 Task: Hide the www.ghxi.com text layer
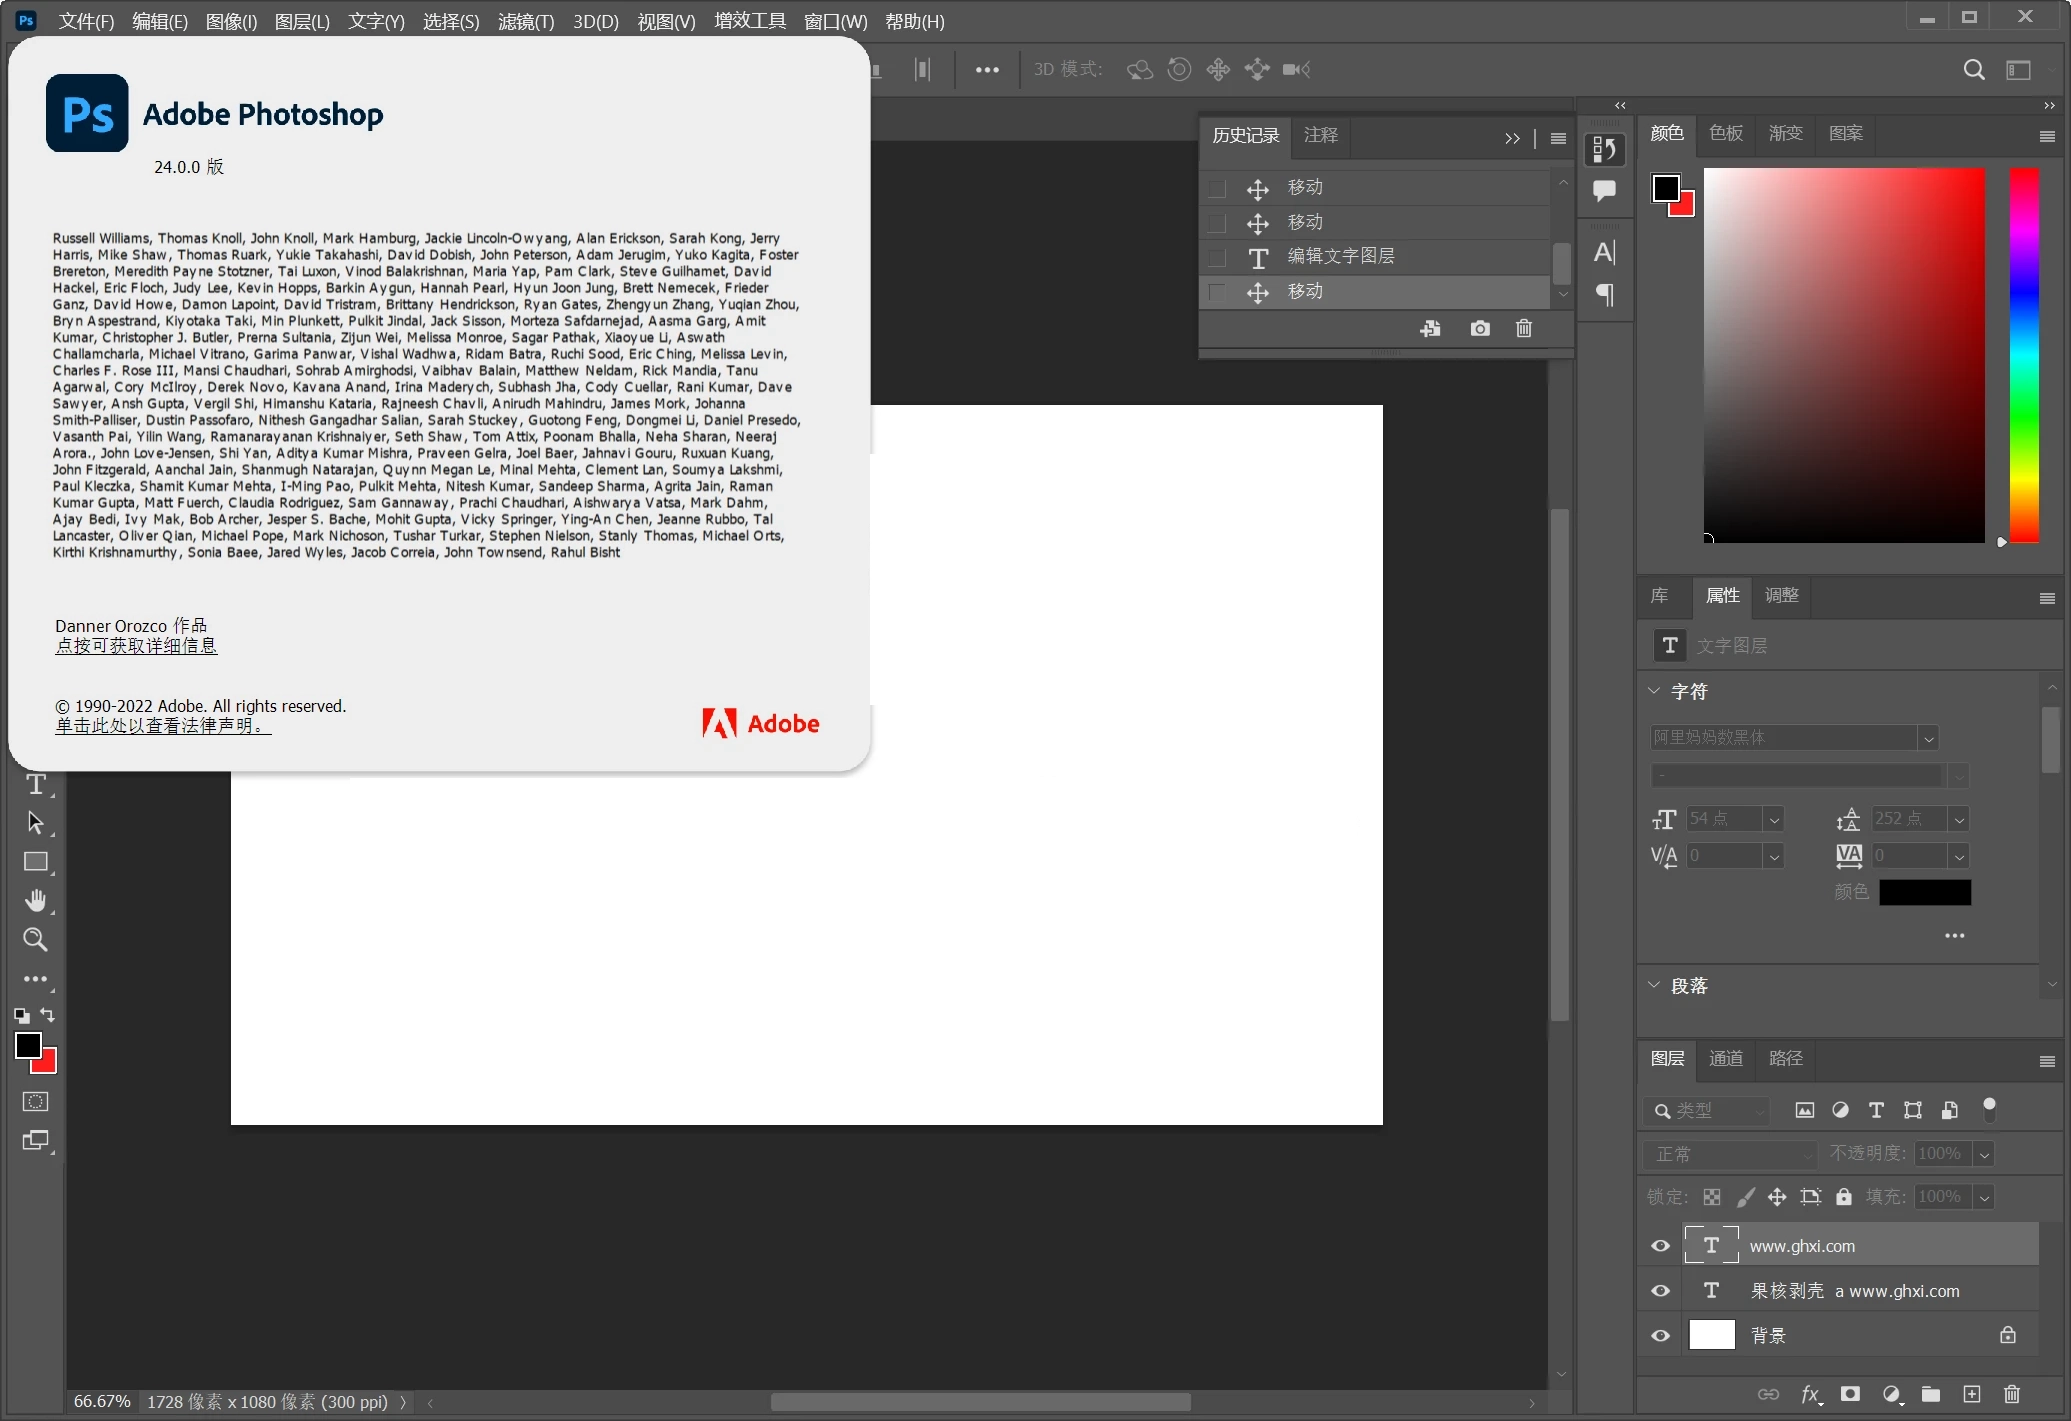tap(1660, 1246)
